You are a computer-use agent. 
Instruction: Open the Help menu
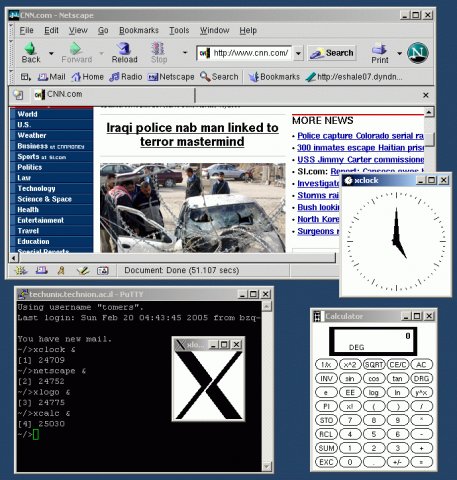[248, 30]
